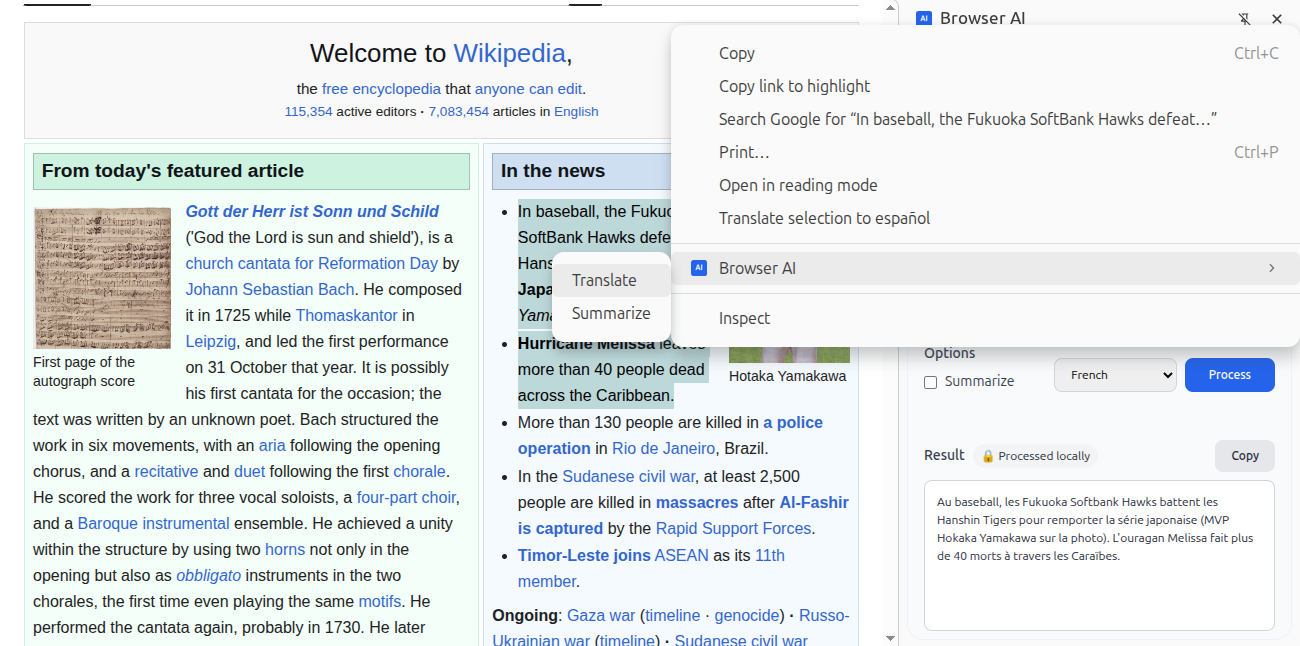The width and height of the screenshot is (1300, 646).
Task: Open the Sudanese civil war news link
Action: [628, 476]
